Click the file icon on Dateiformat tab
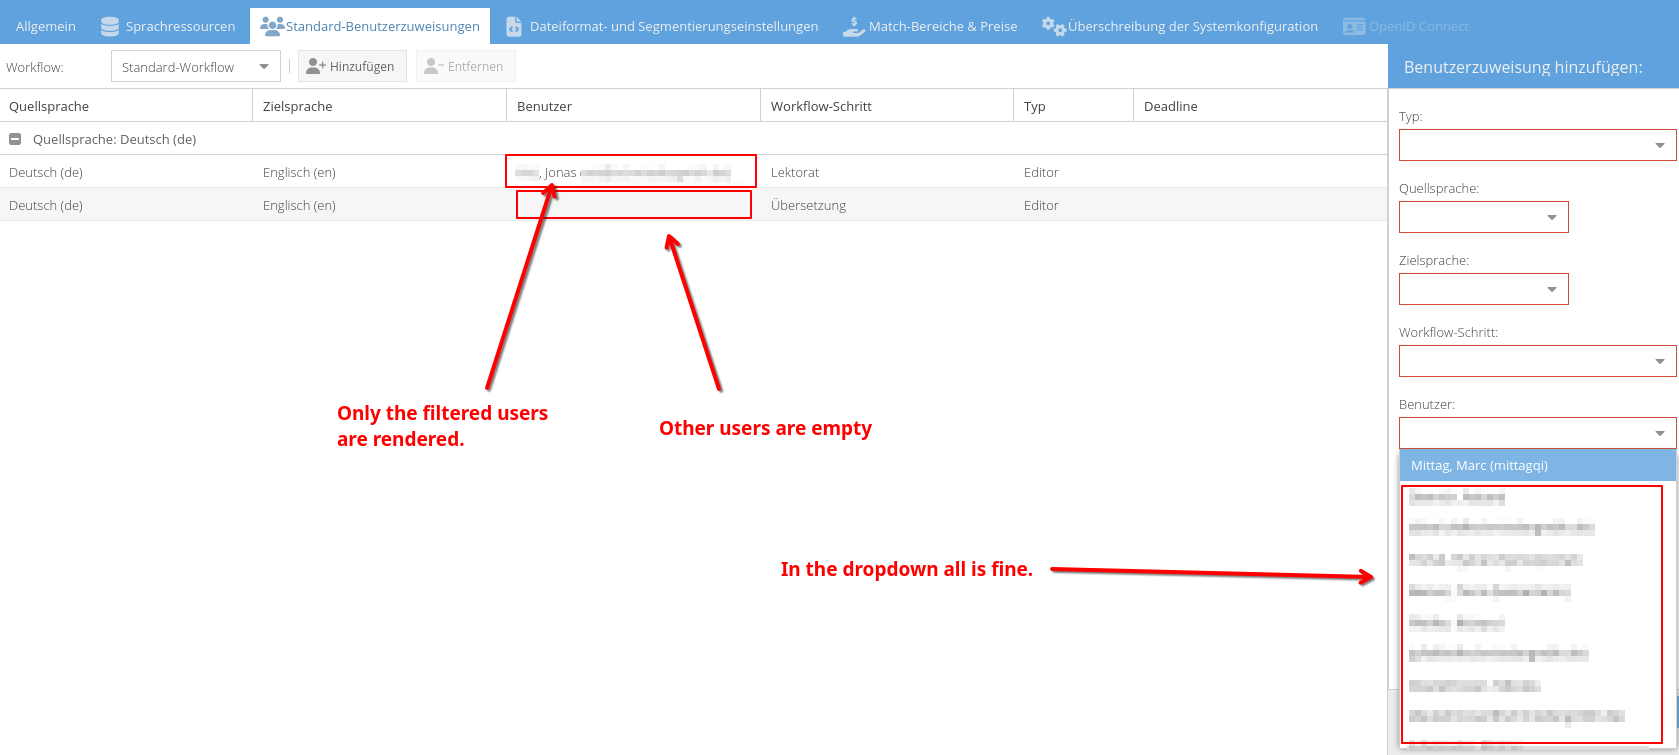The image size is (1679, 755). tap(514, 27)
